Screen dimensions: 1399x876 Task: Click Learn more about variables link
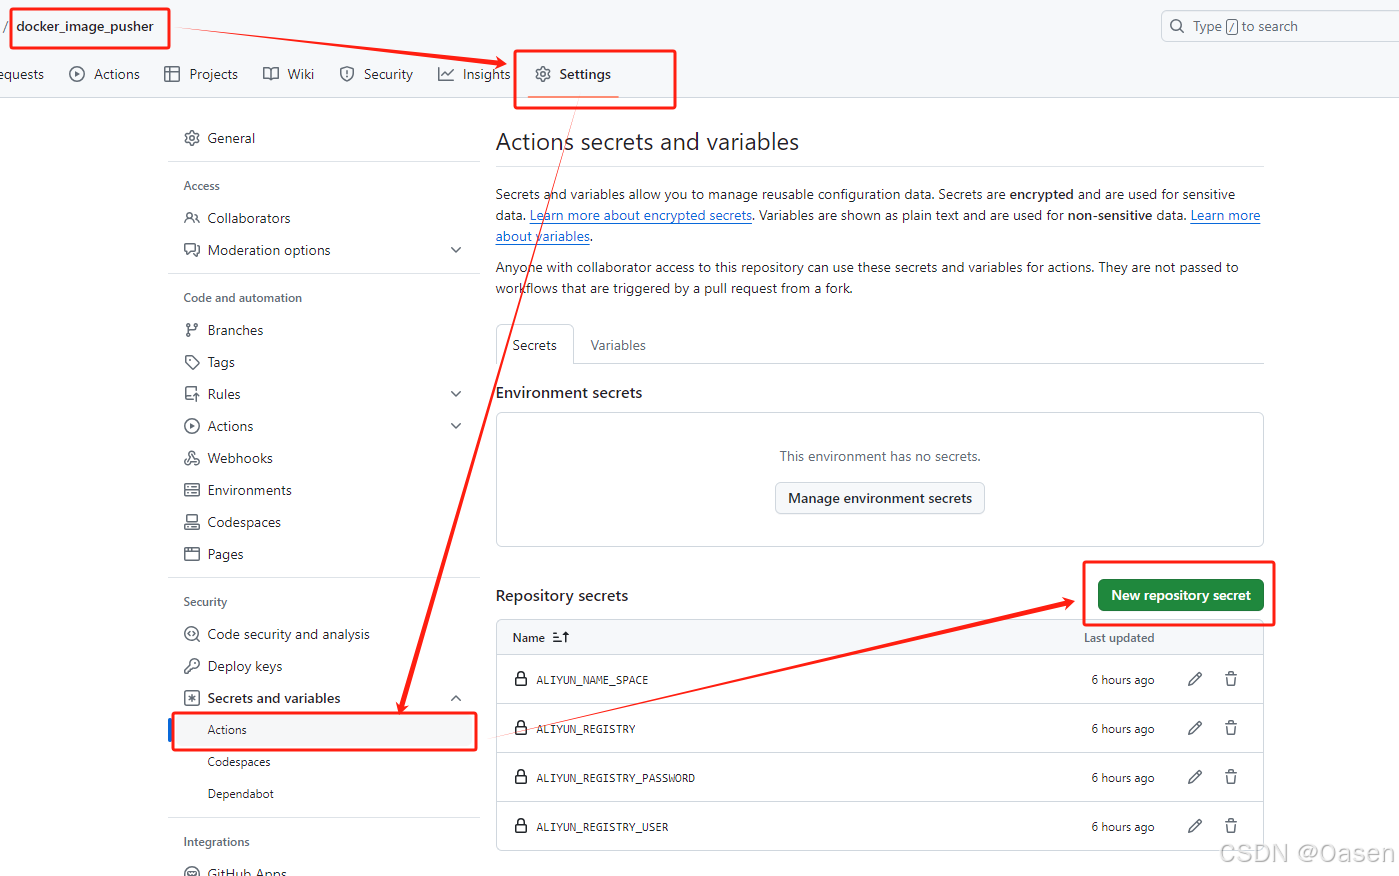(x=1225, y=215)
